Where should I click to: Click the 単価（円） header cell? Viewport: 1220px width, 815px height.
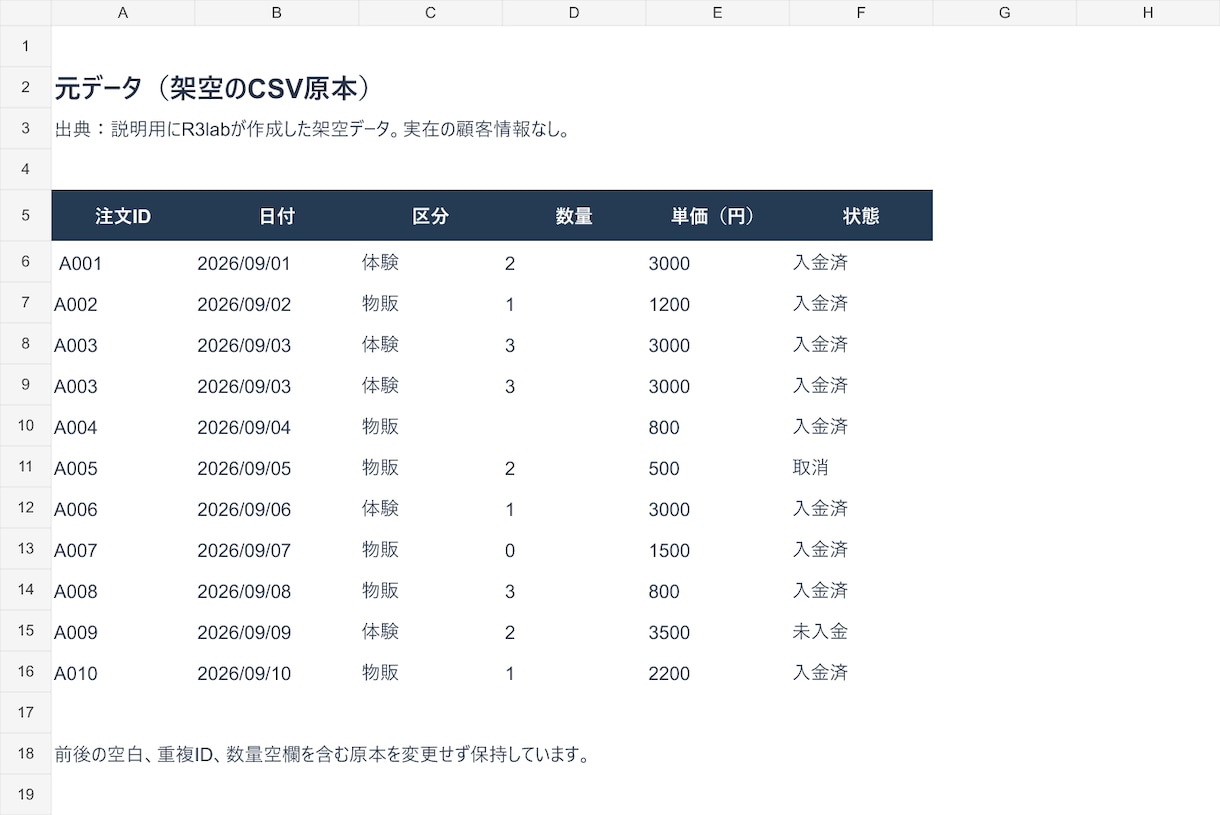point(718,215)
